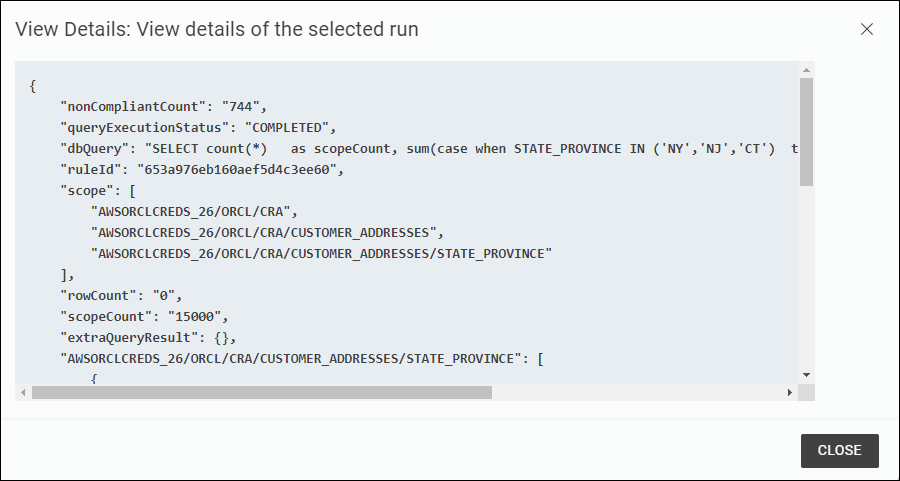The image size is (900, 481).
Task: Click the nonCompliantCount value 744
Action: pos(241,106)
